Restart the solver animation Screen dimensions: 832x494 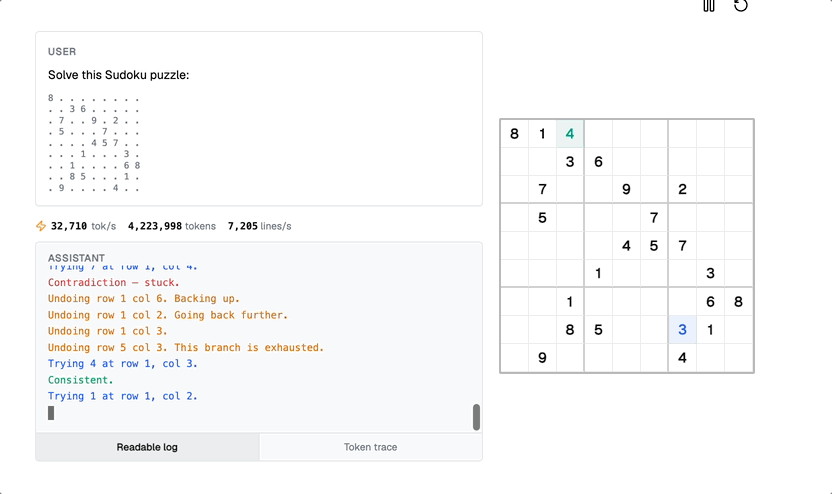tap(741, 6)
